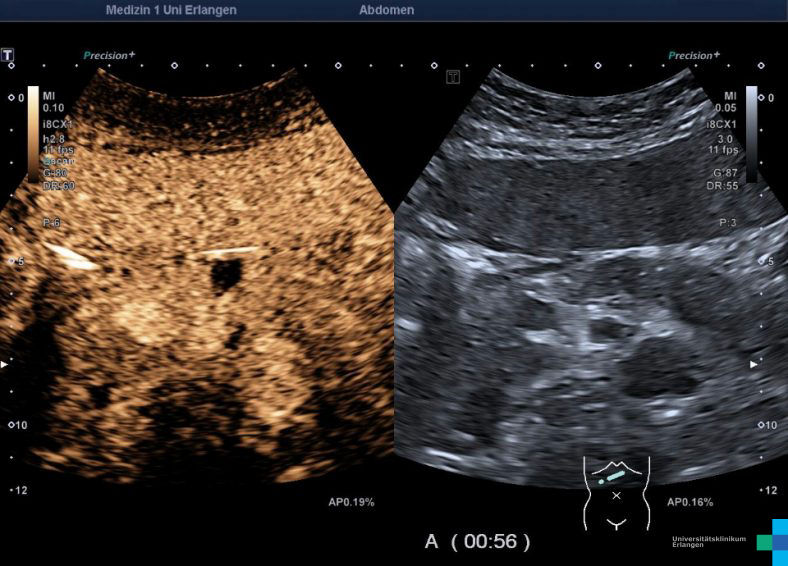Click the contrast timer A (00:56)
Image resolution: width=788 pixels, height=566 pixels.
(x=477, y=541)
